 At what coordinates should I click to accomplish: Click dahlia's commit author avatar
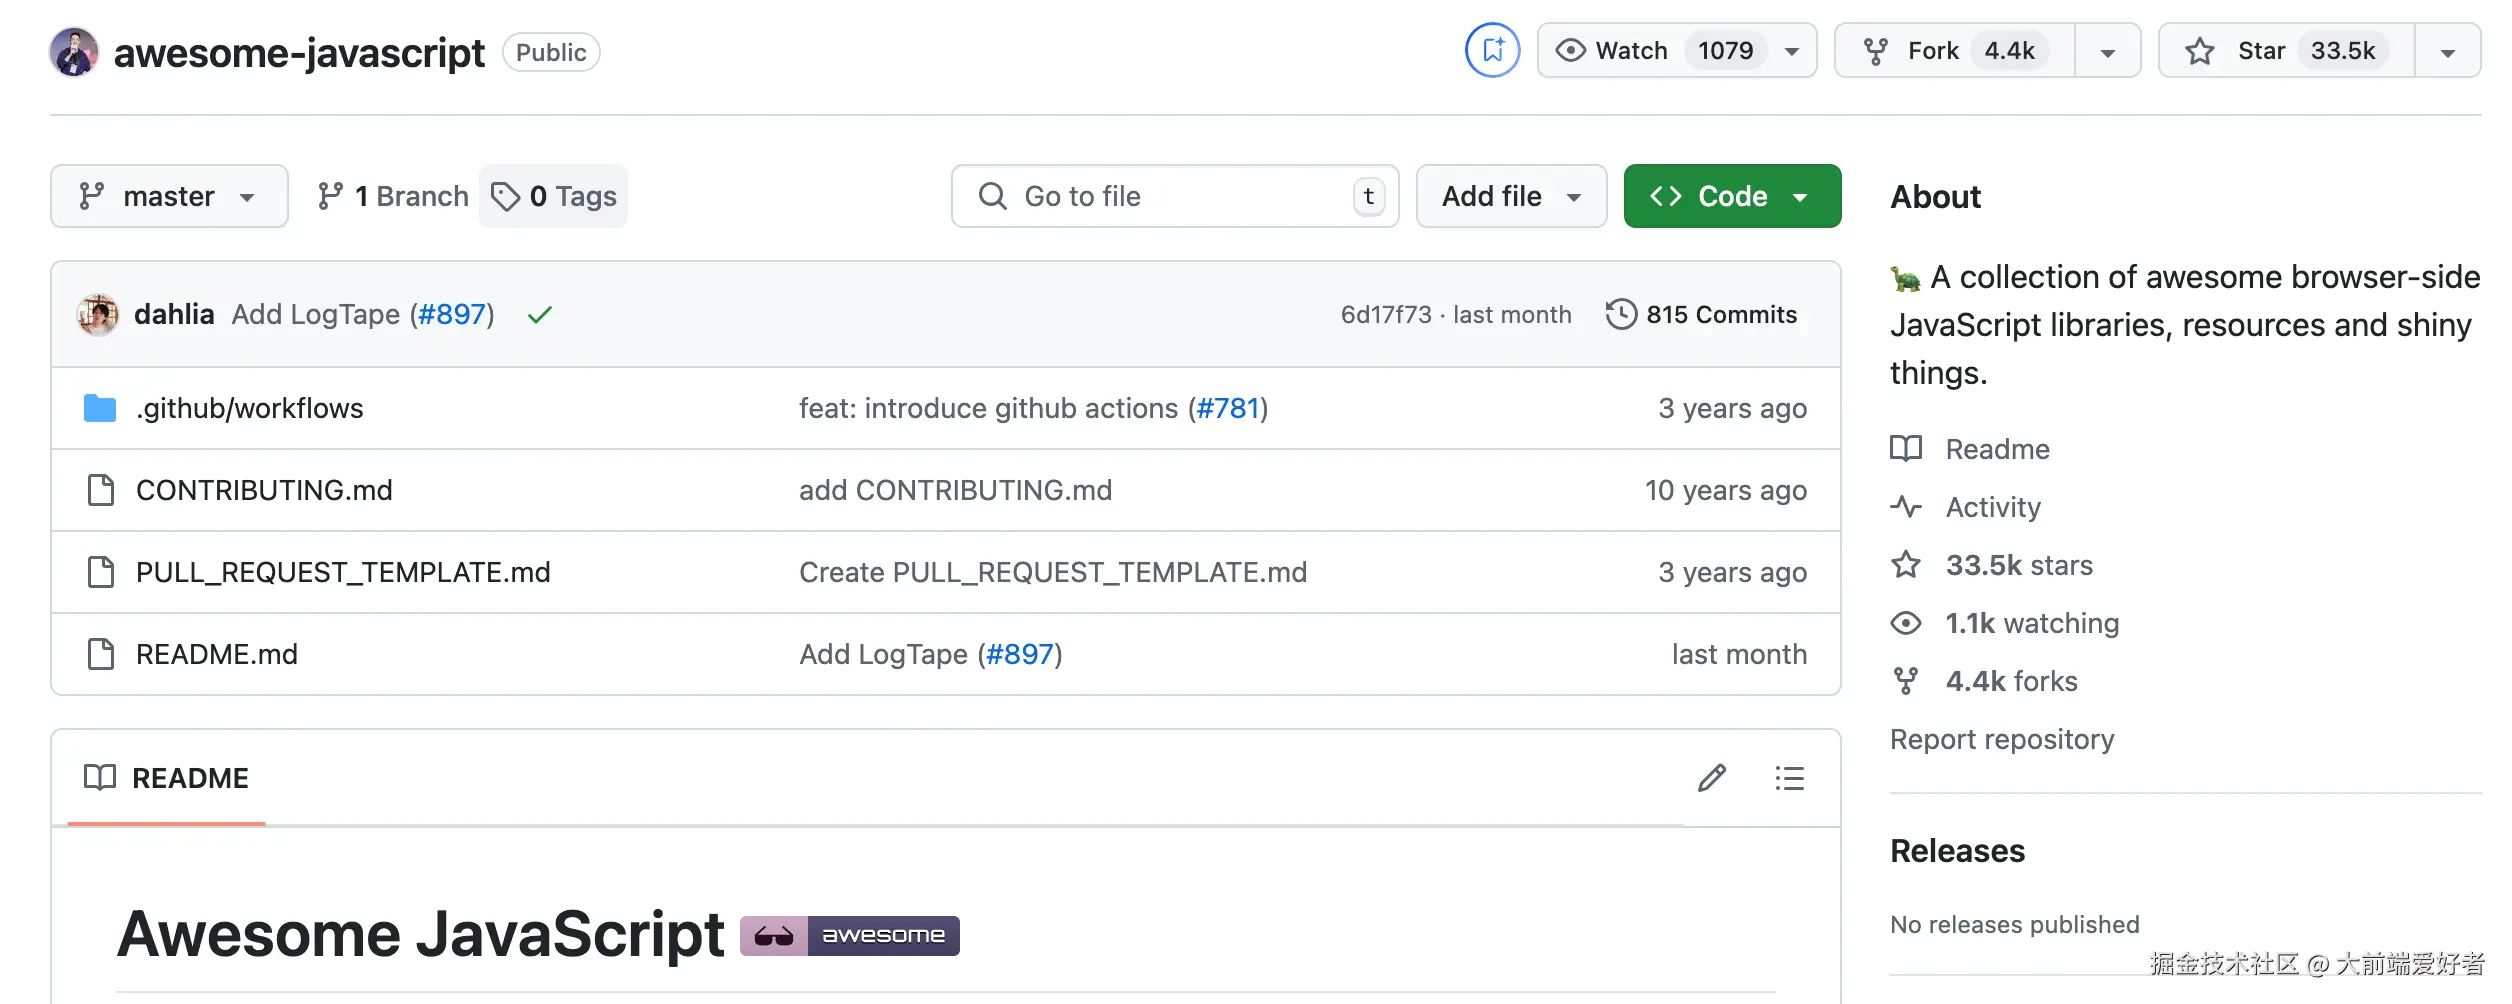click(x=98, y=315)
